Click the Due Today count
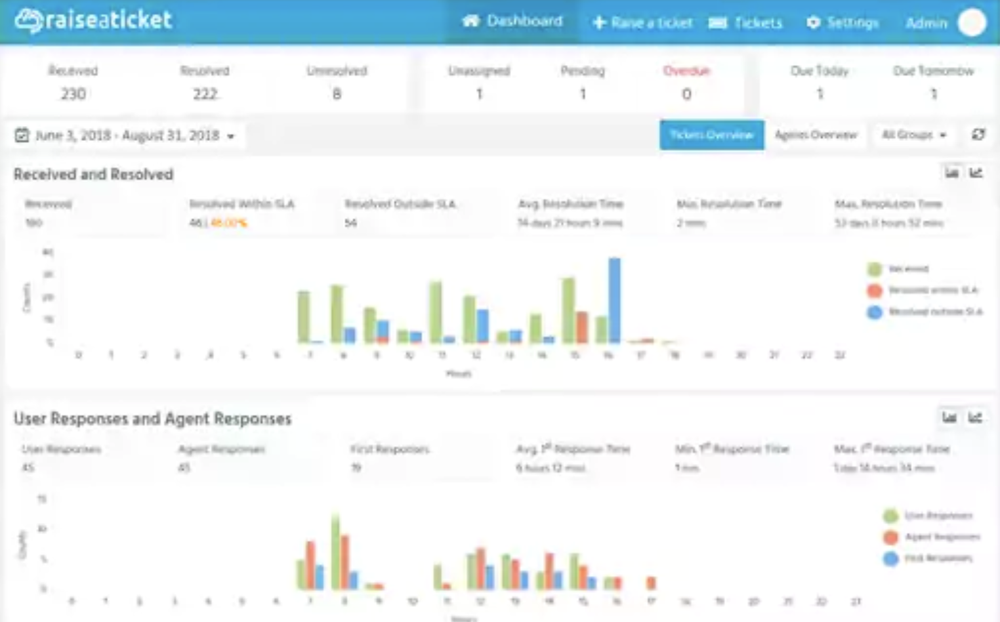The width and height of the screenshot is (1000, 622). (x=820, y=94)
